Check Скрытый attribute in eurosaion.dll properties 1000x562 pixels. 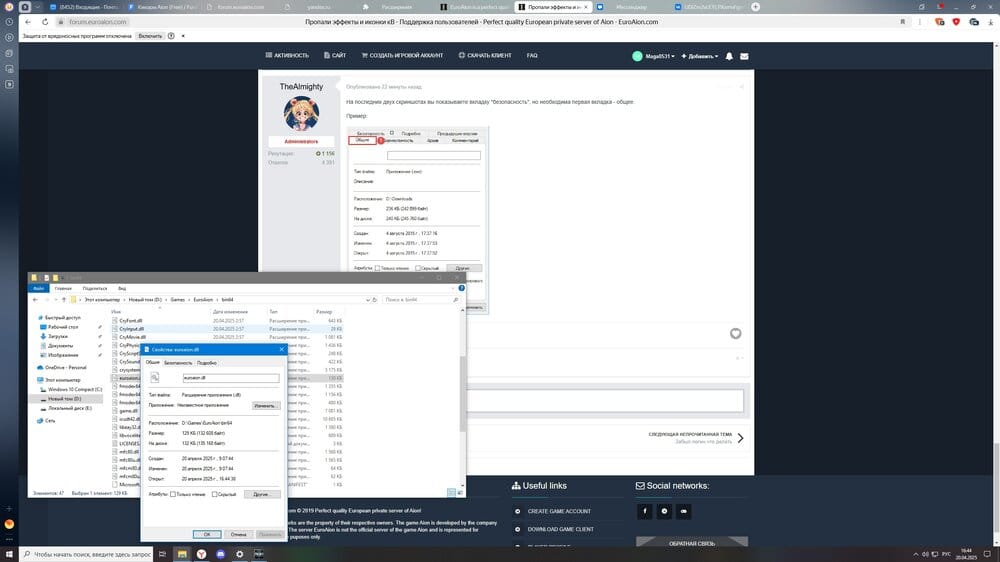click(x=215, y=494)
